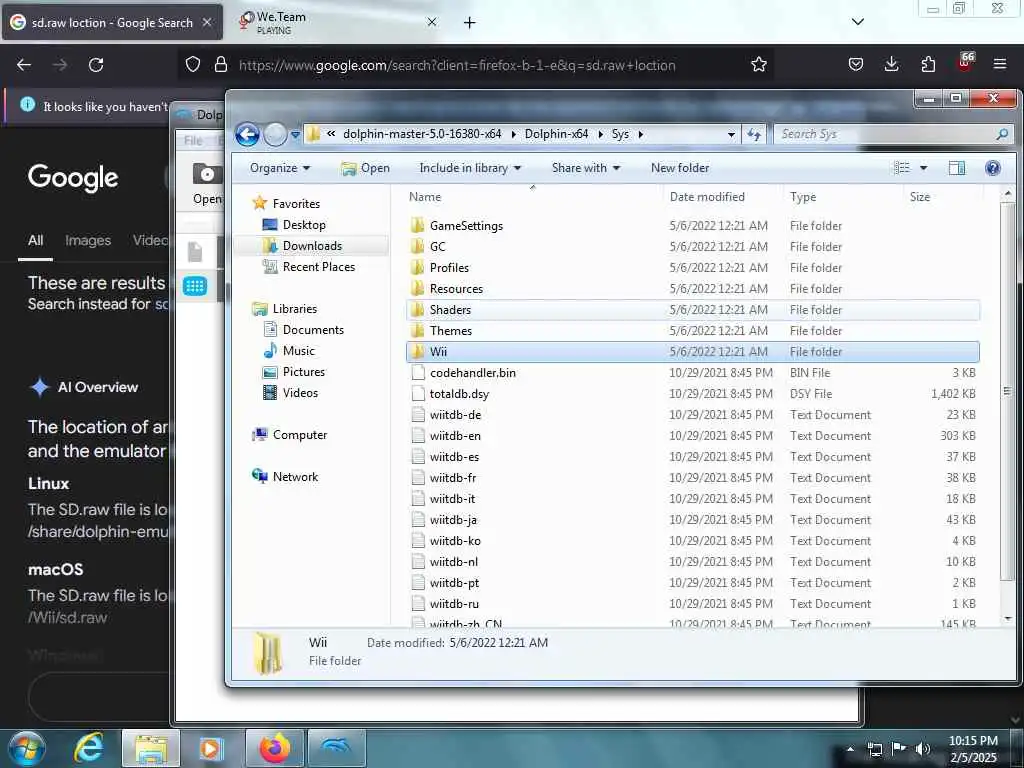The image size is (1024, 768).
Task: Click Open in the Explorer toolbar
Action: [365, 168]
